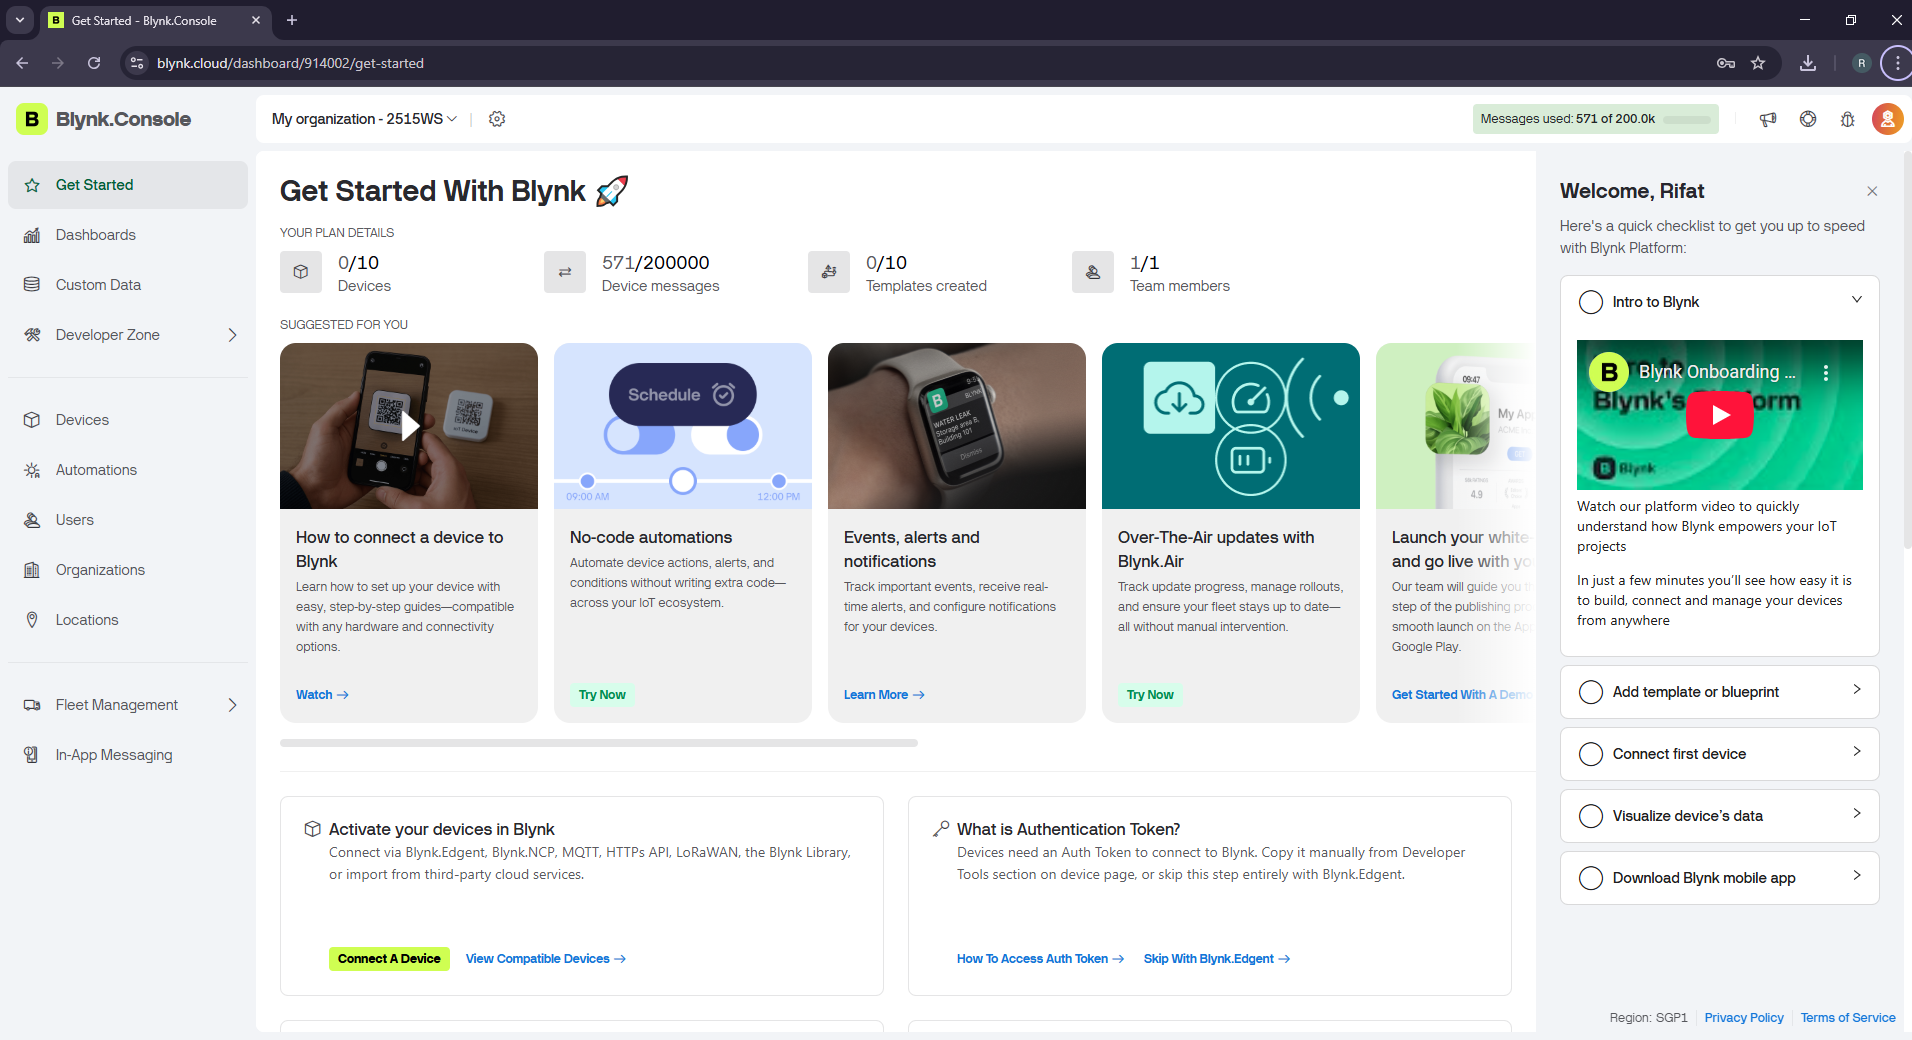Open organization settings gear icon
Image resolution: width=1912 pixels, height=1040 pixels.
tap(497, 119)
